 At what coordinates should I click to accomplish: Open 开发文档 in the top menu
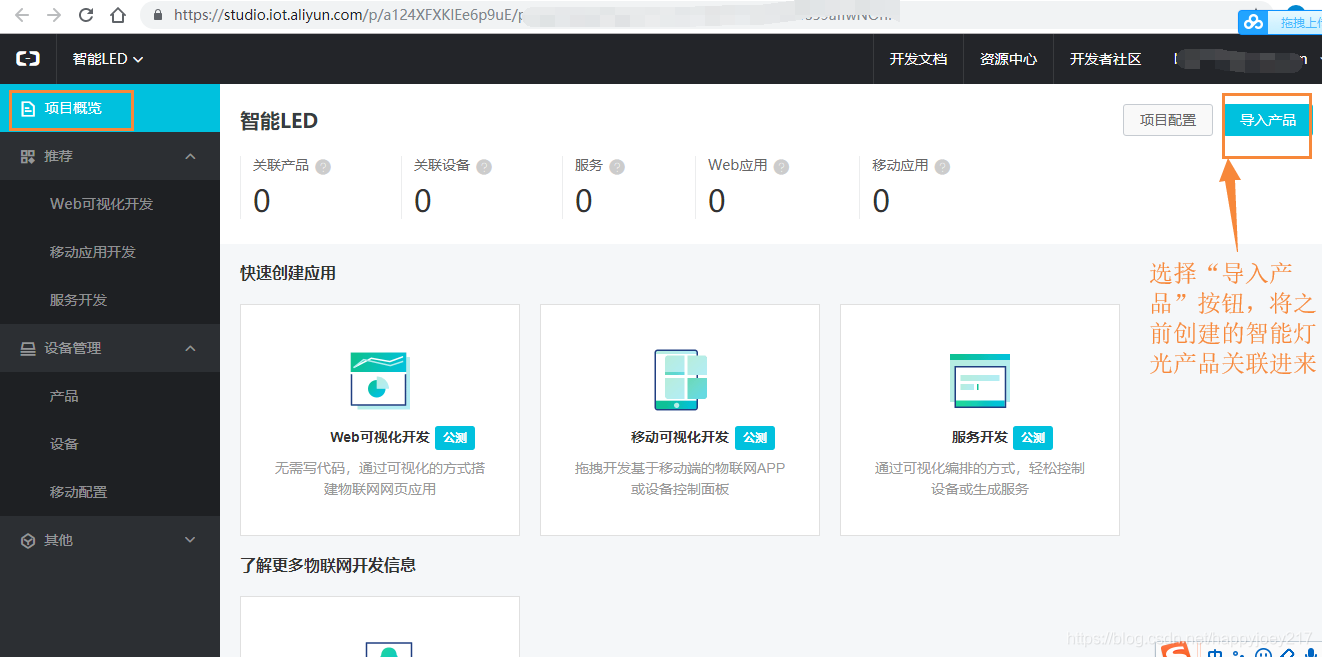[918, 59]
